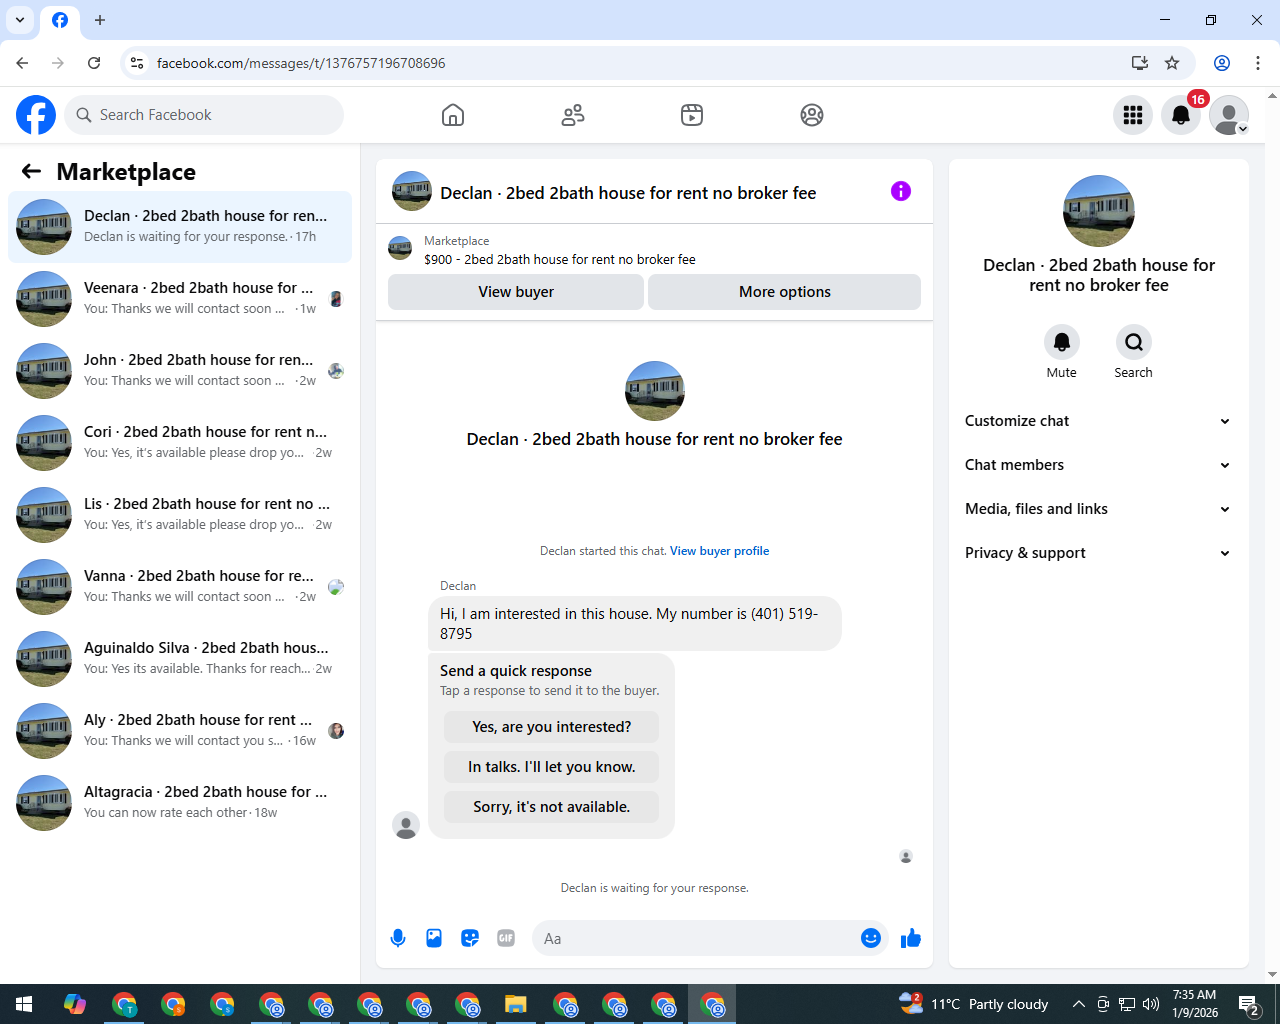Screen dimensions: 1280x1024
Task: Click the browser reload button
Action: [94, 63]
